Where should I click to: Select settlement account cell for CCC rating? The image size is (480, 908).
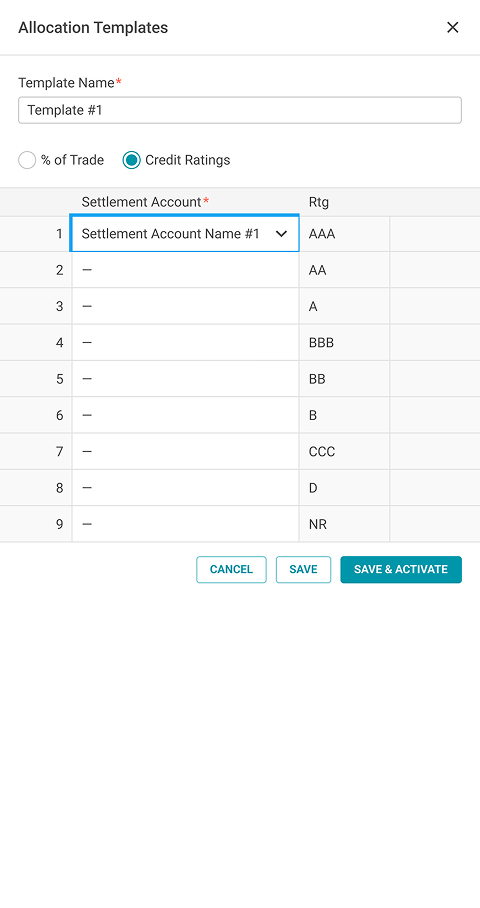click(x=185, y=451)
